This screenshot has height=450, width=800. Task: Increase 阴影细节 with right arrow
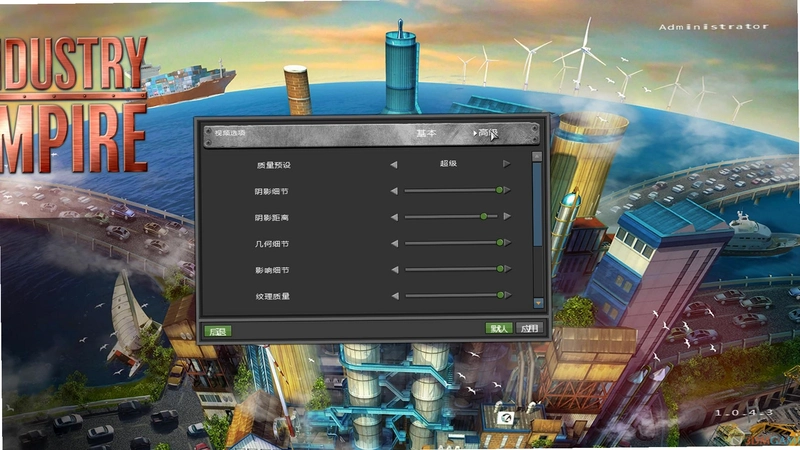(507, 190)
